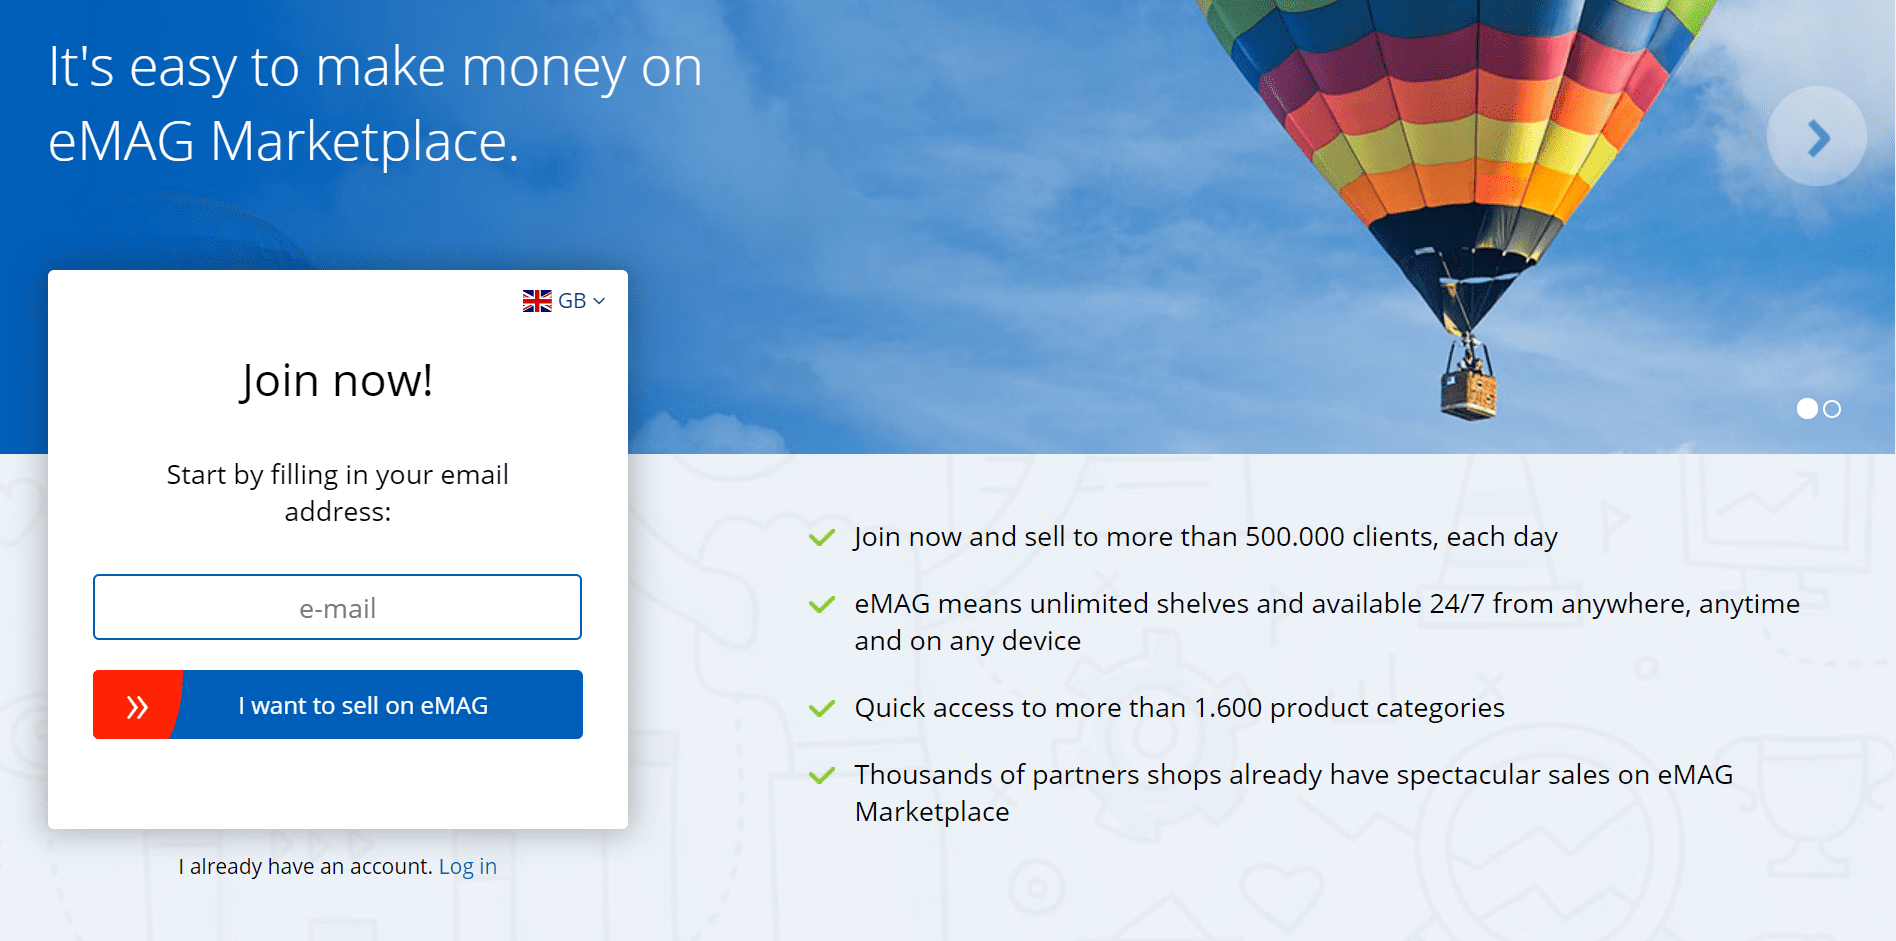The image size is (1896, 941).
Task: Click the "Start by filling in your email" text
Action: (337, 492)
